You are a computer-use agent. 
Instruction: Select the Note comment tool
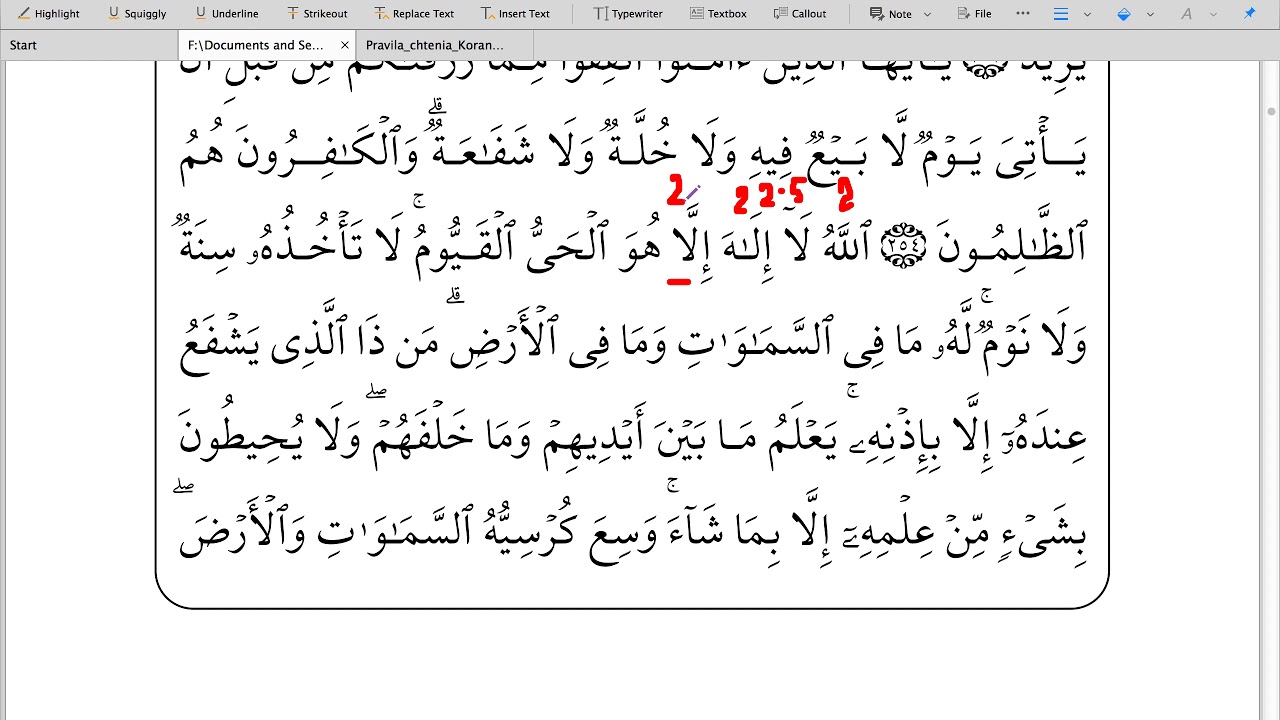coord(891,14)
